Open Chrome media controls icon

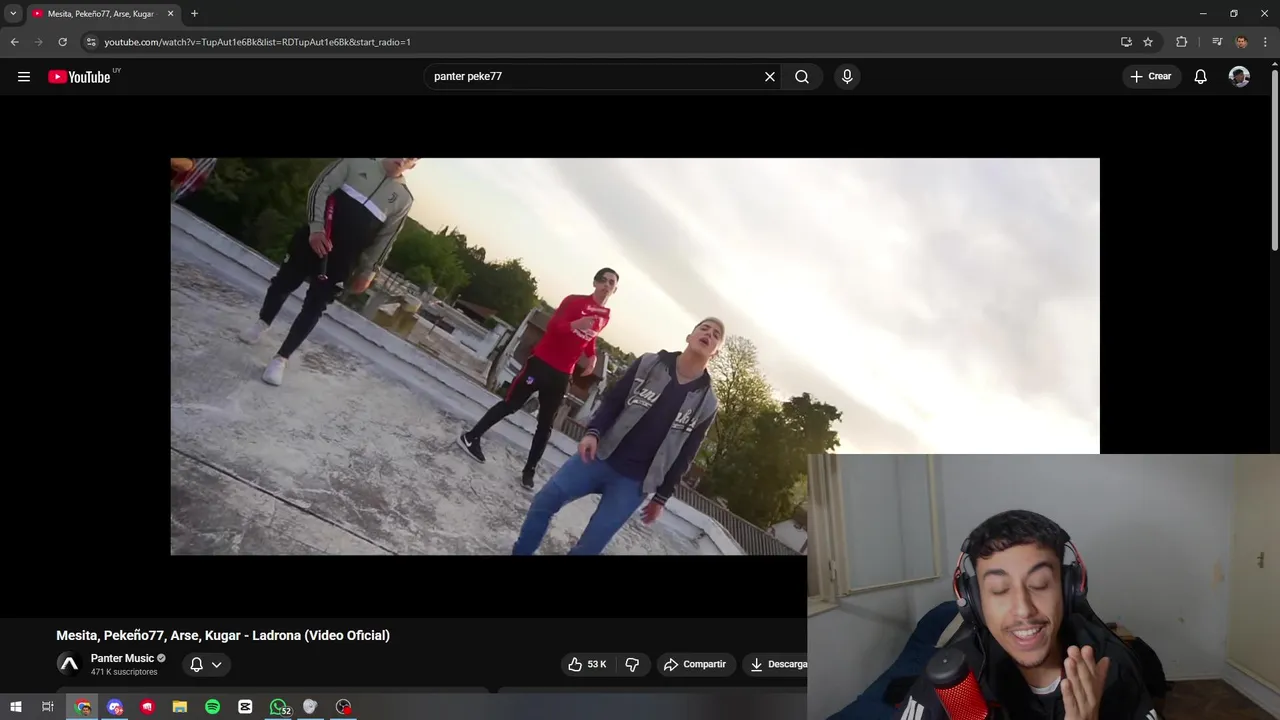click(x=1217, y=42)
